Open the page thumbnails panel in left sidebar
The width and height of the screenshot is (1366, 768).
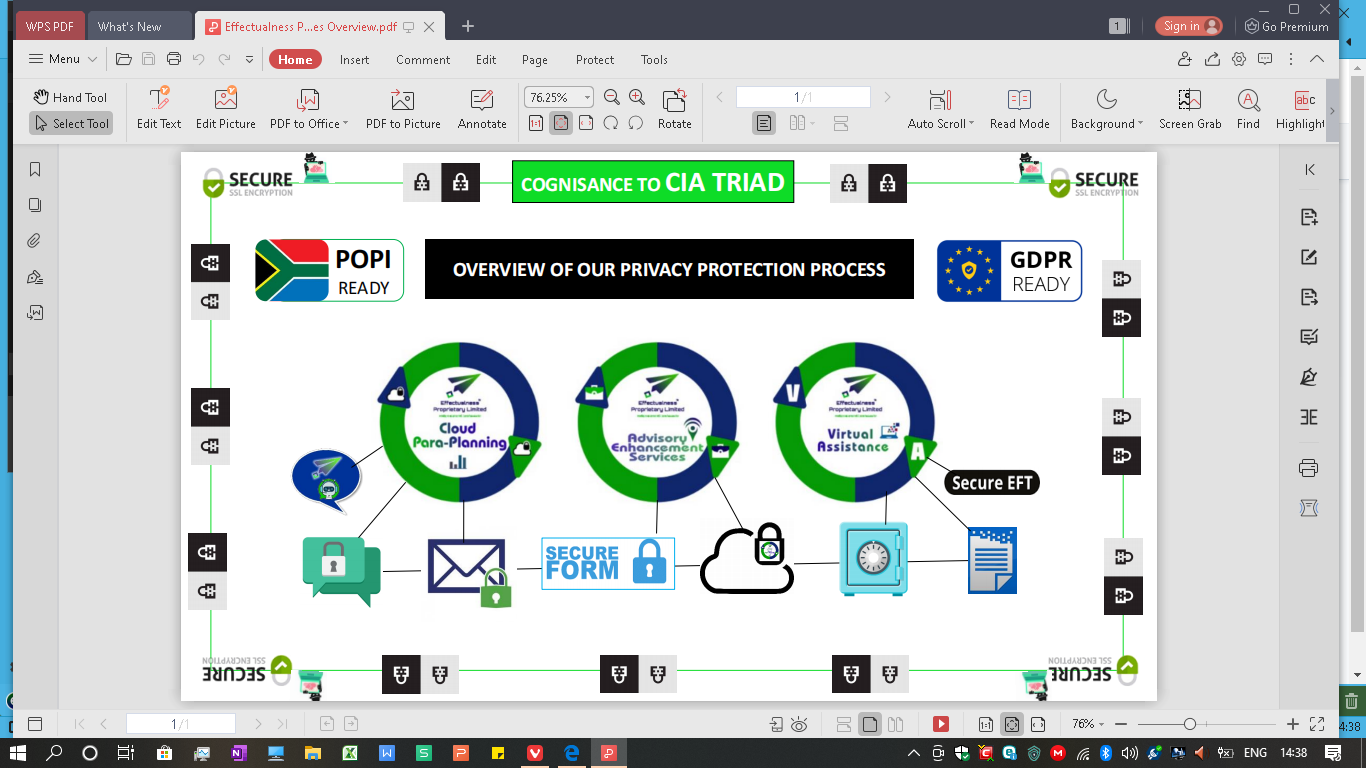(35, 205)
